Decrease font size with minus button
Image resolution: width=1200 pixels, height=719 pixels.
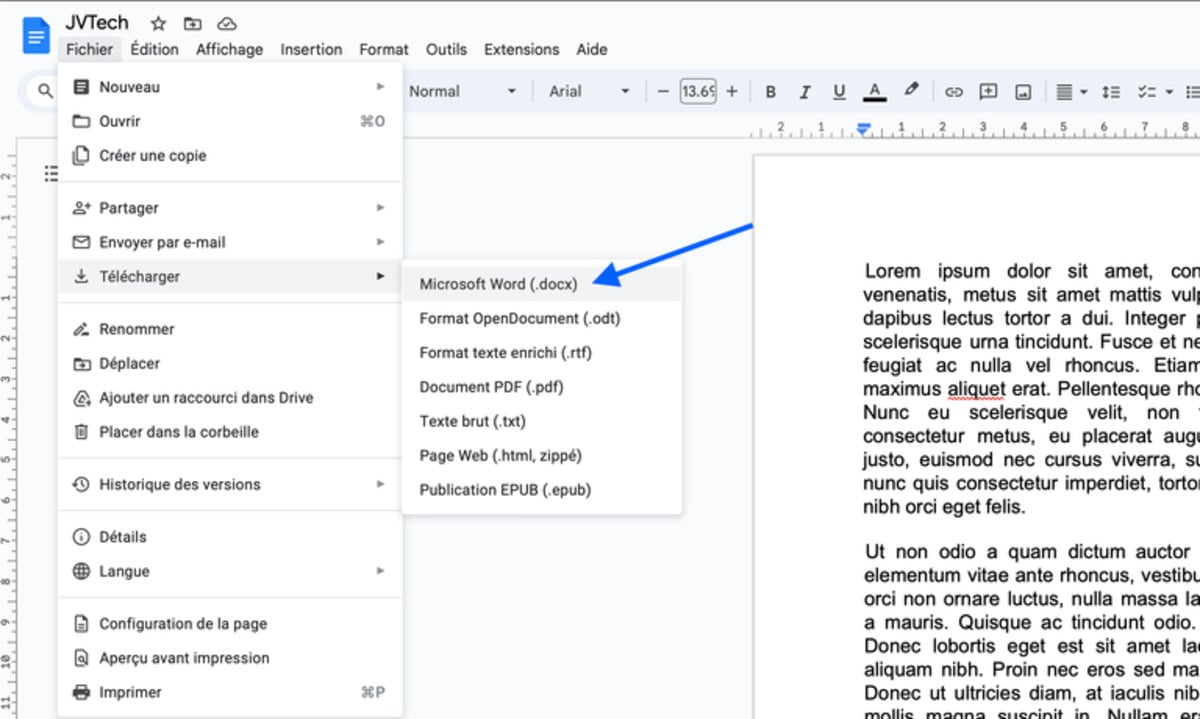[663, 92]
